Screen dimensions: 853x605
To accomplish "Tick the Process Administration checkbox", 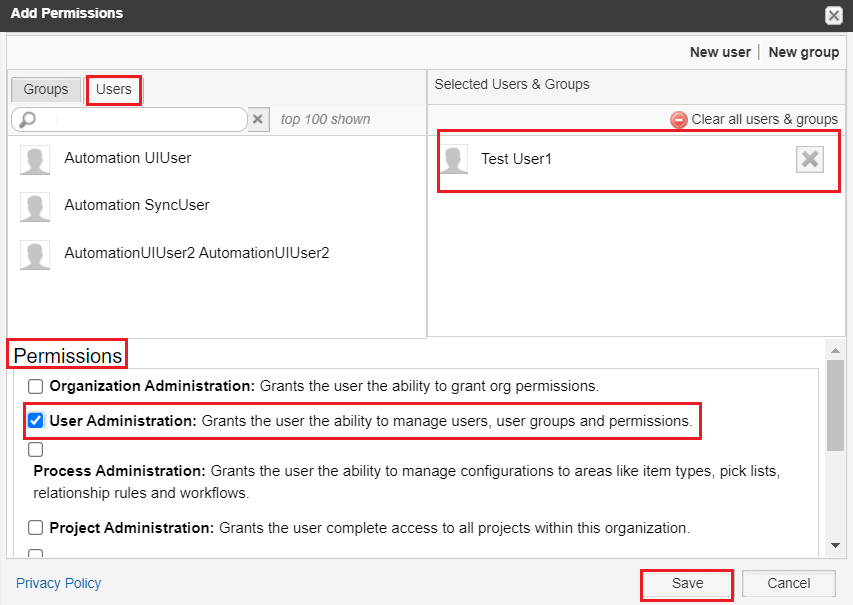I will [35, 450].
